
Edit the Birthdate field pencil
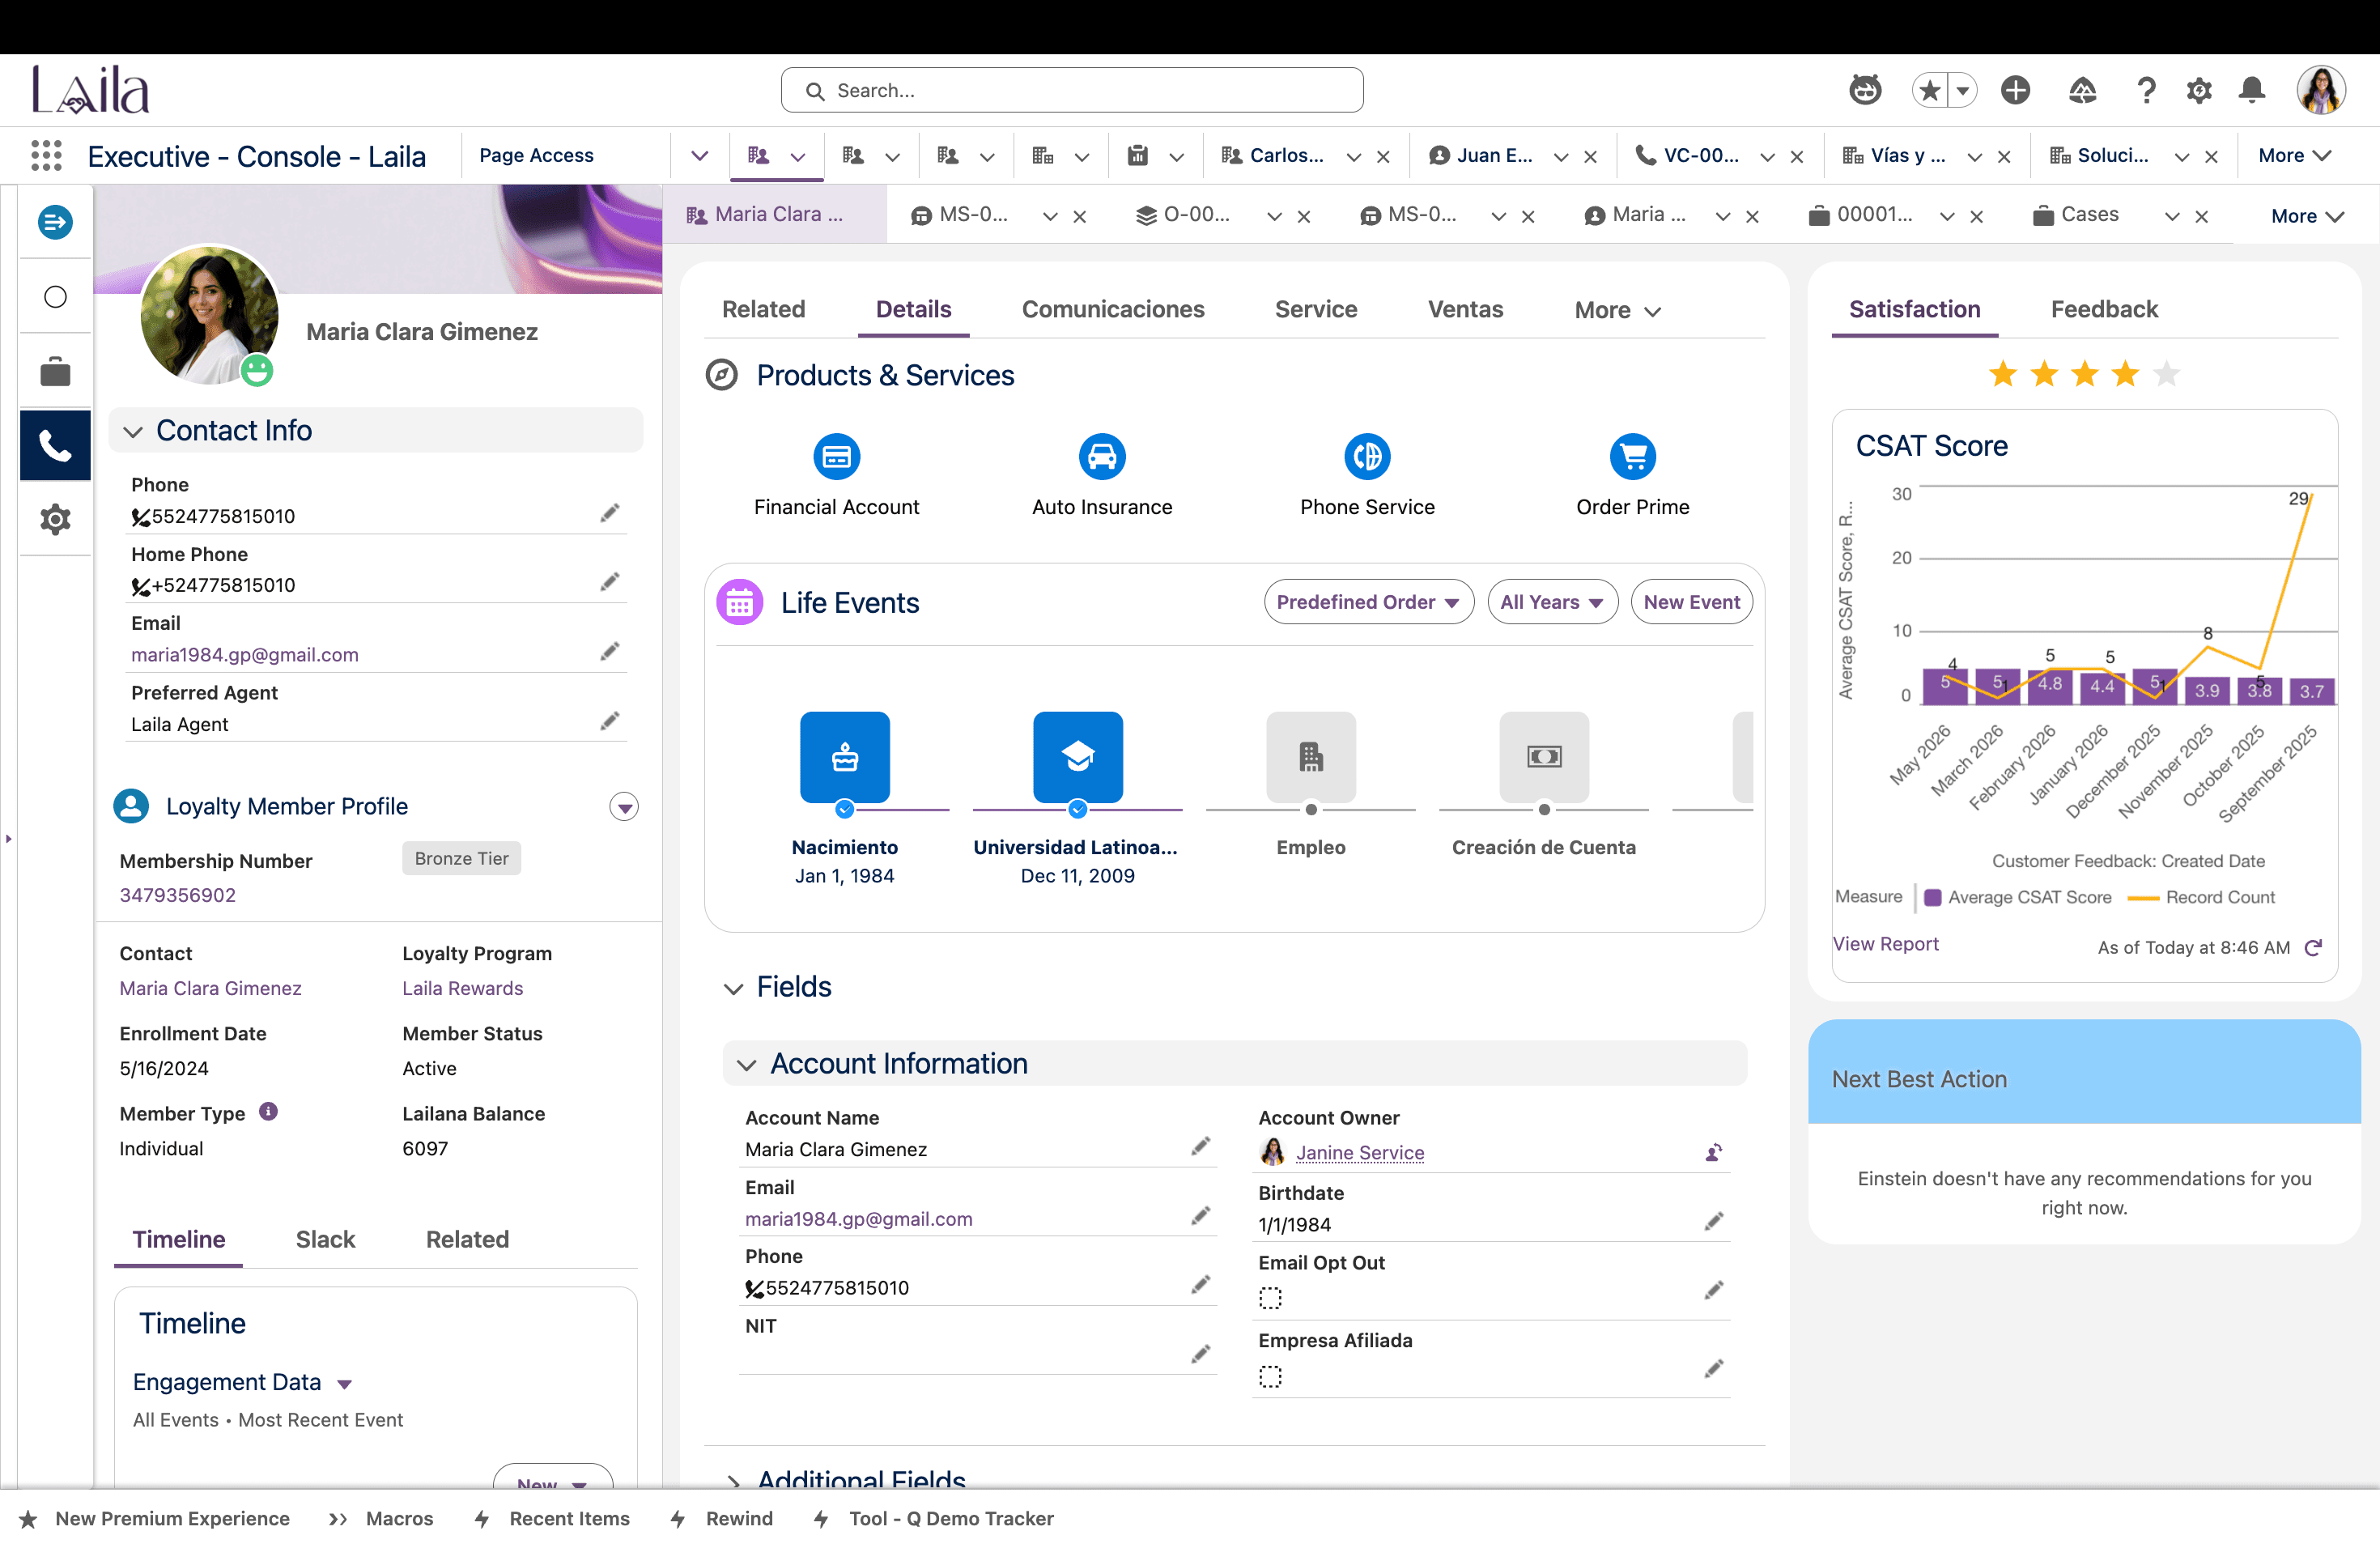tap(1714, 1221)
